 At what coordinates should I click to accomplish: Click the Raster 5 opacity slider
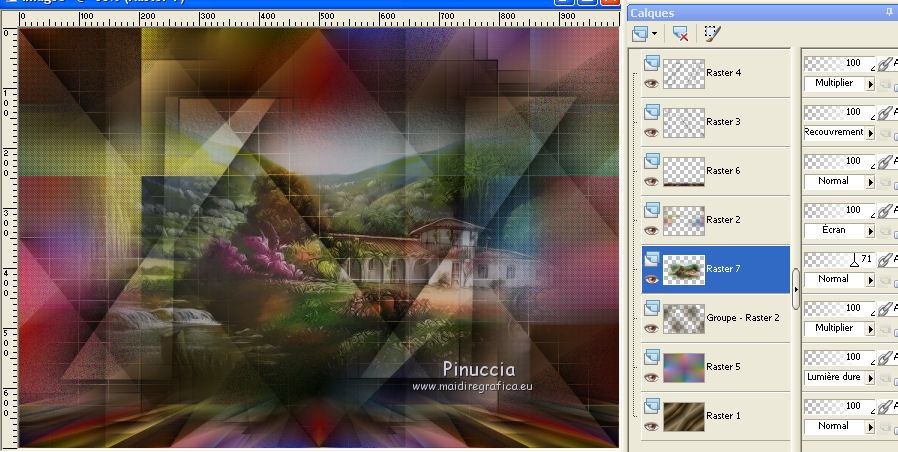pos(840,357)
